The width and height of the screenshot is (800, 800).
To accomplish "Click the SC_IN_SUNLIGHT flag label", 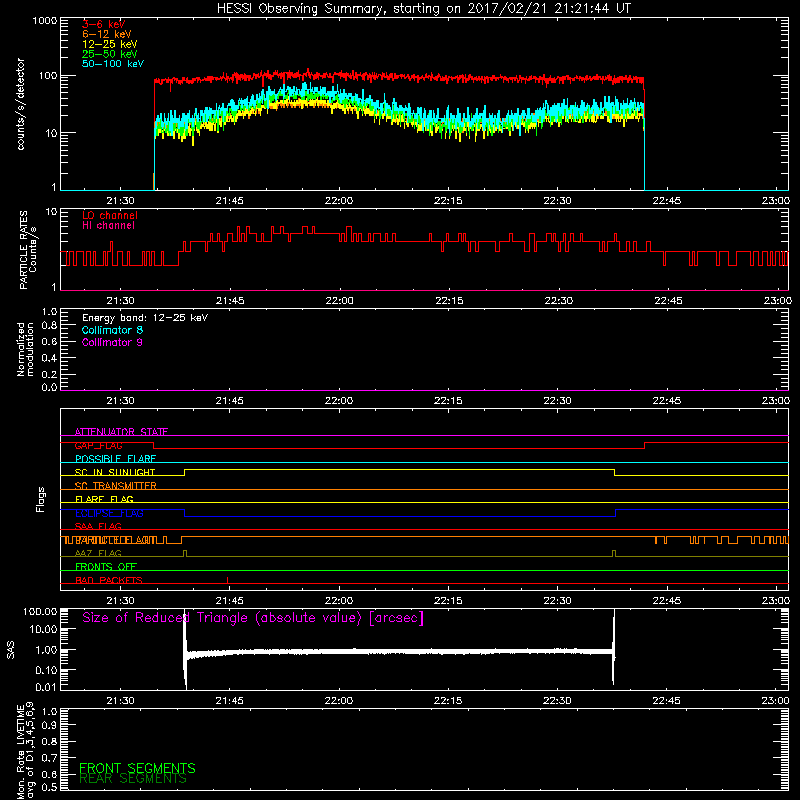I will point(115,472).
